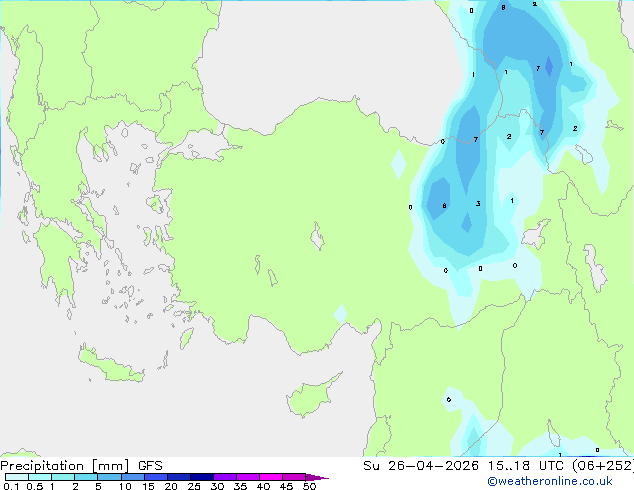Click the island of Cyprus on map
Viewport: 634px width, 490px height.
[309, 396]
